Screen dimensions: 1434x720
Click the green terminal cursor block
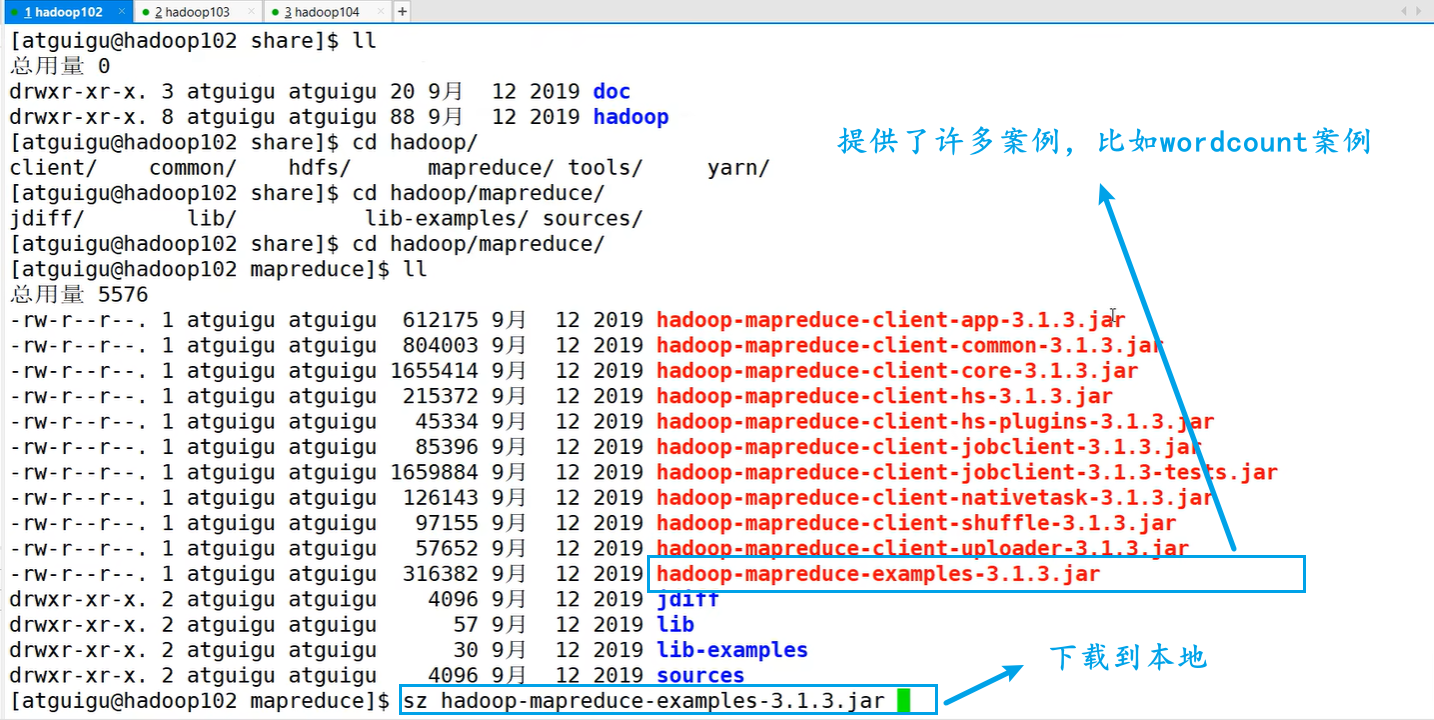click(x=904, y=701)
